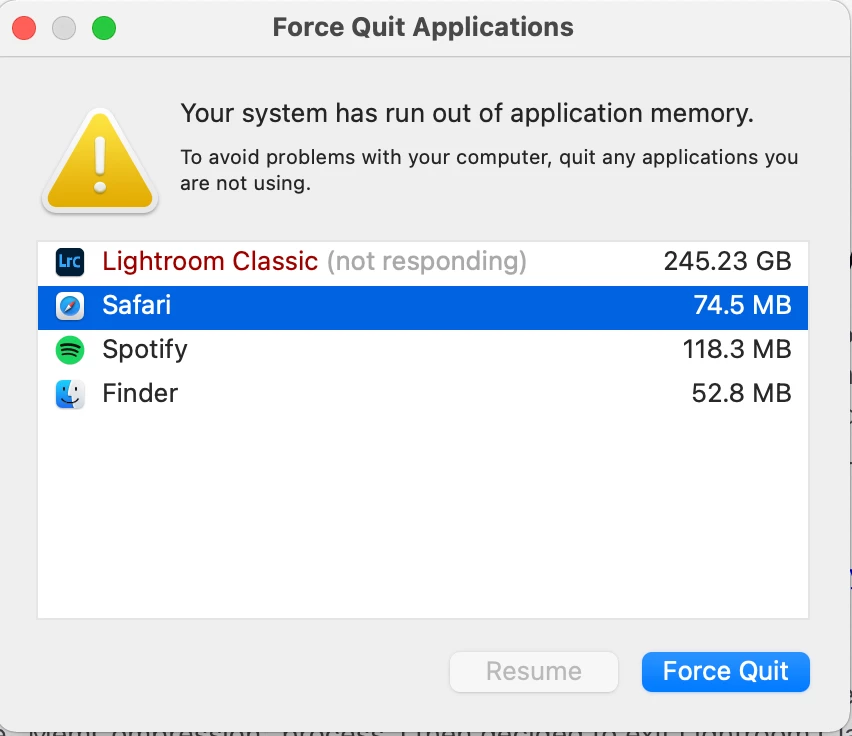The width and height of the screenshot is (852, 736).
Task: Click the "not responding" status text
Action: (427, 262)
